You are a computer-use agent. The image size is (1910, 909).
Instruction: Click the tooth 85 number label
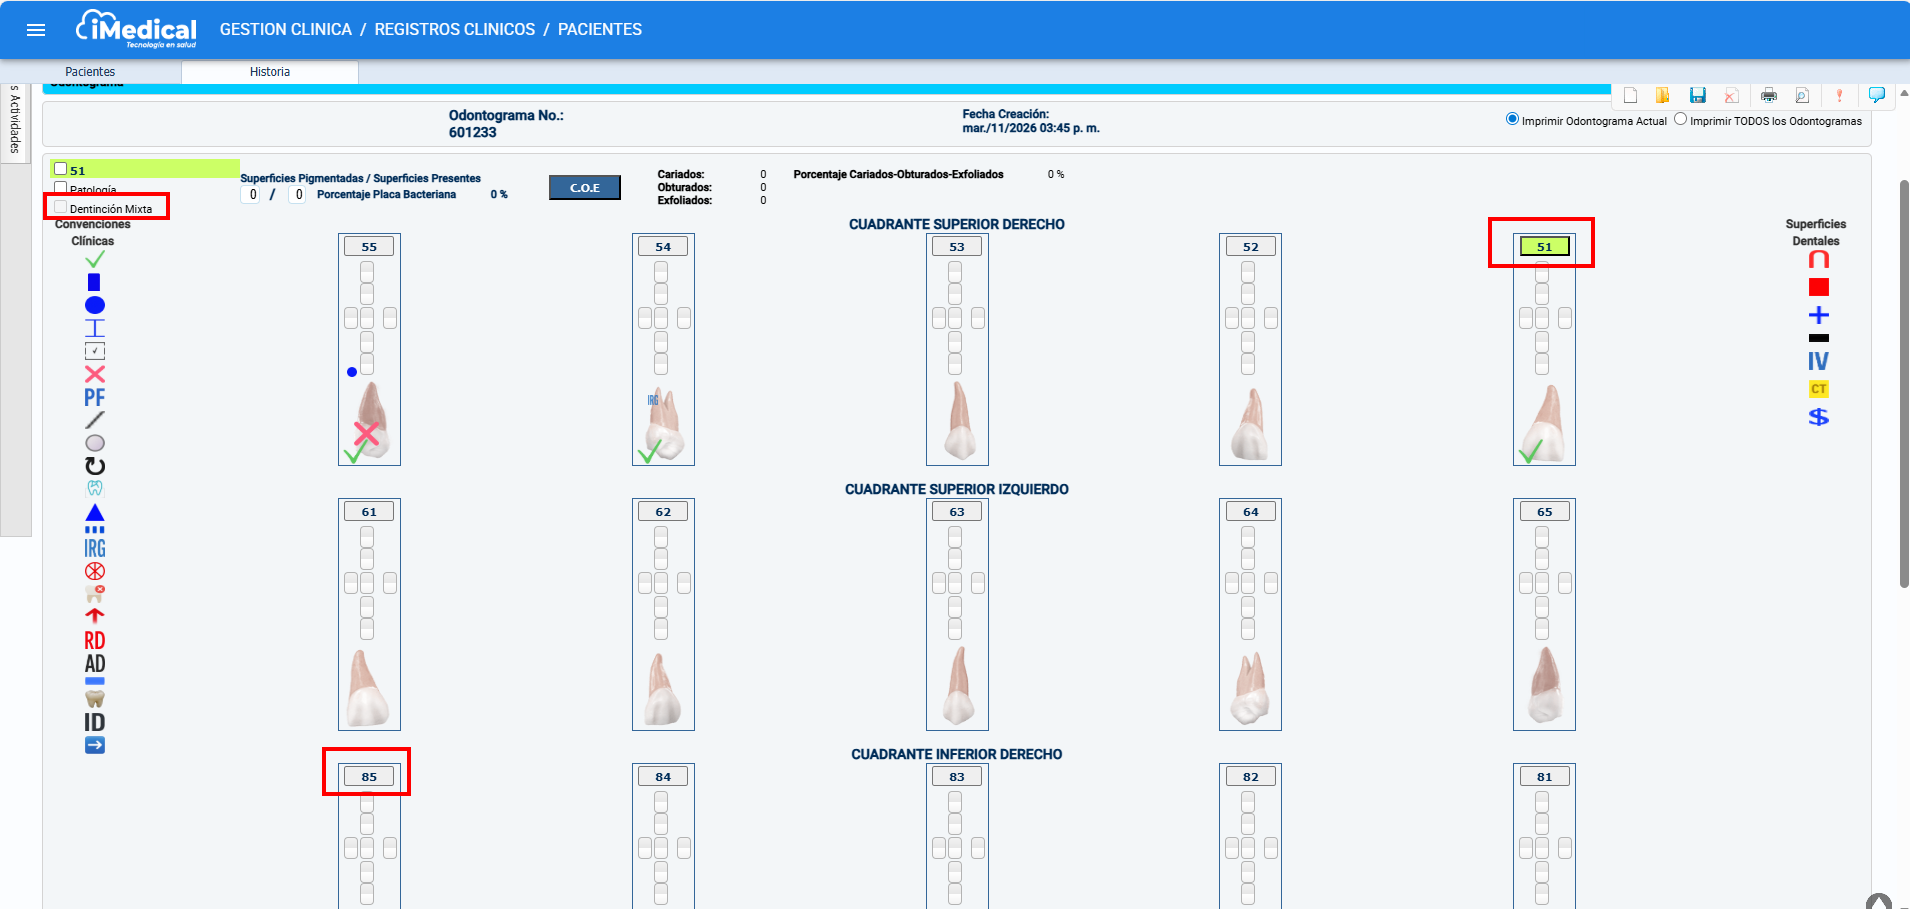[369, 776]
